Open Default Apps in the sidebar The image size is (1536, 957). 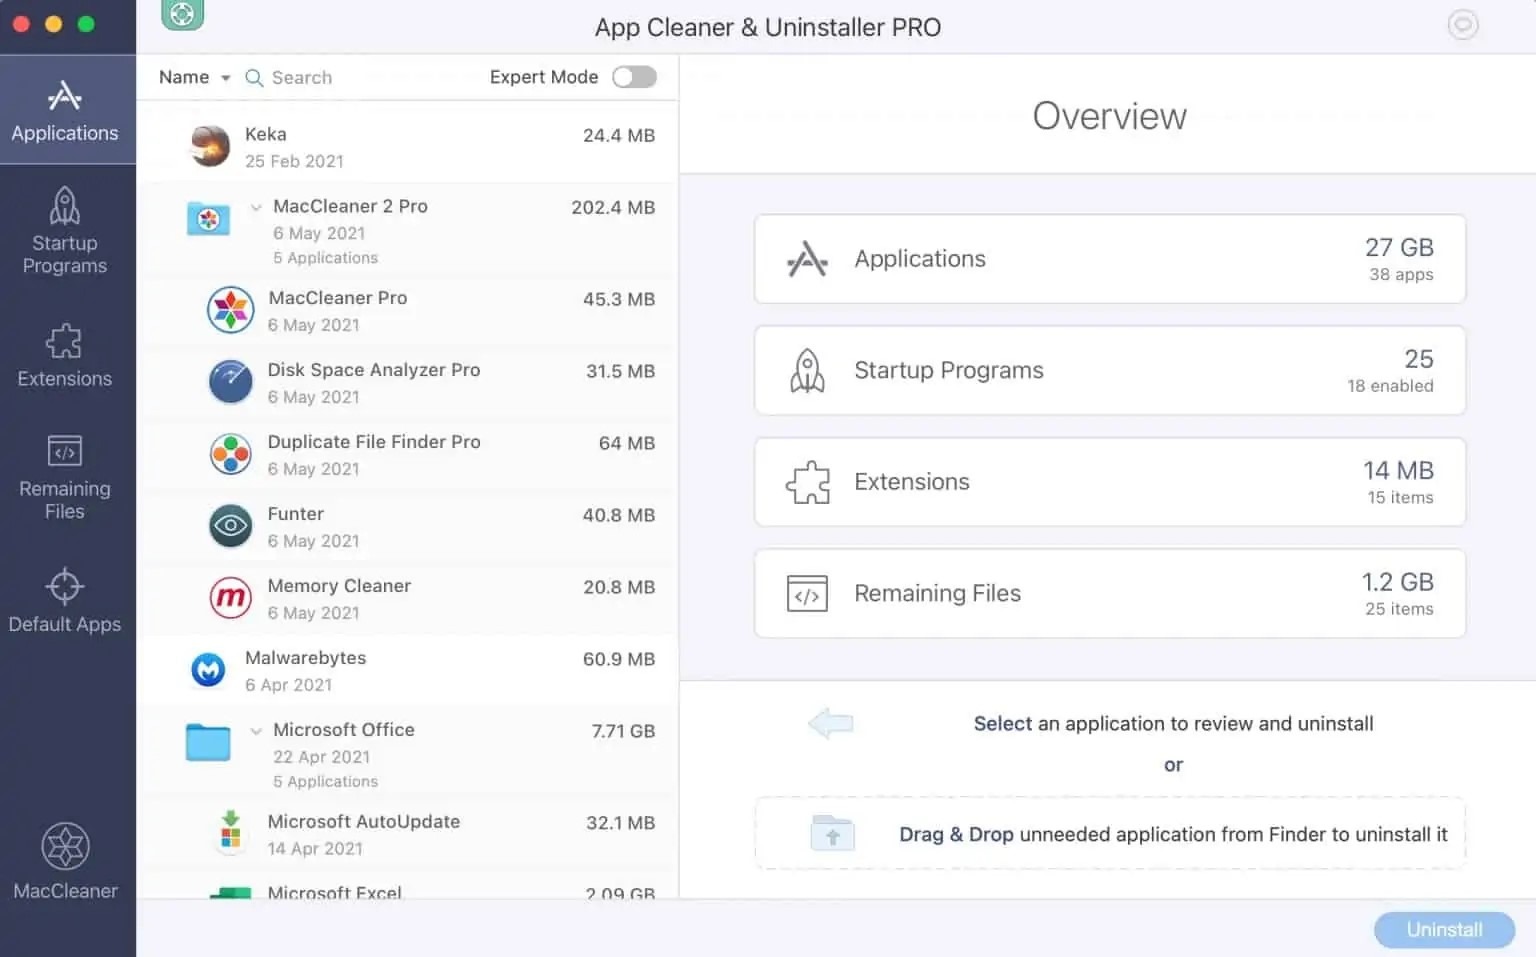pos(65,600)
